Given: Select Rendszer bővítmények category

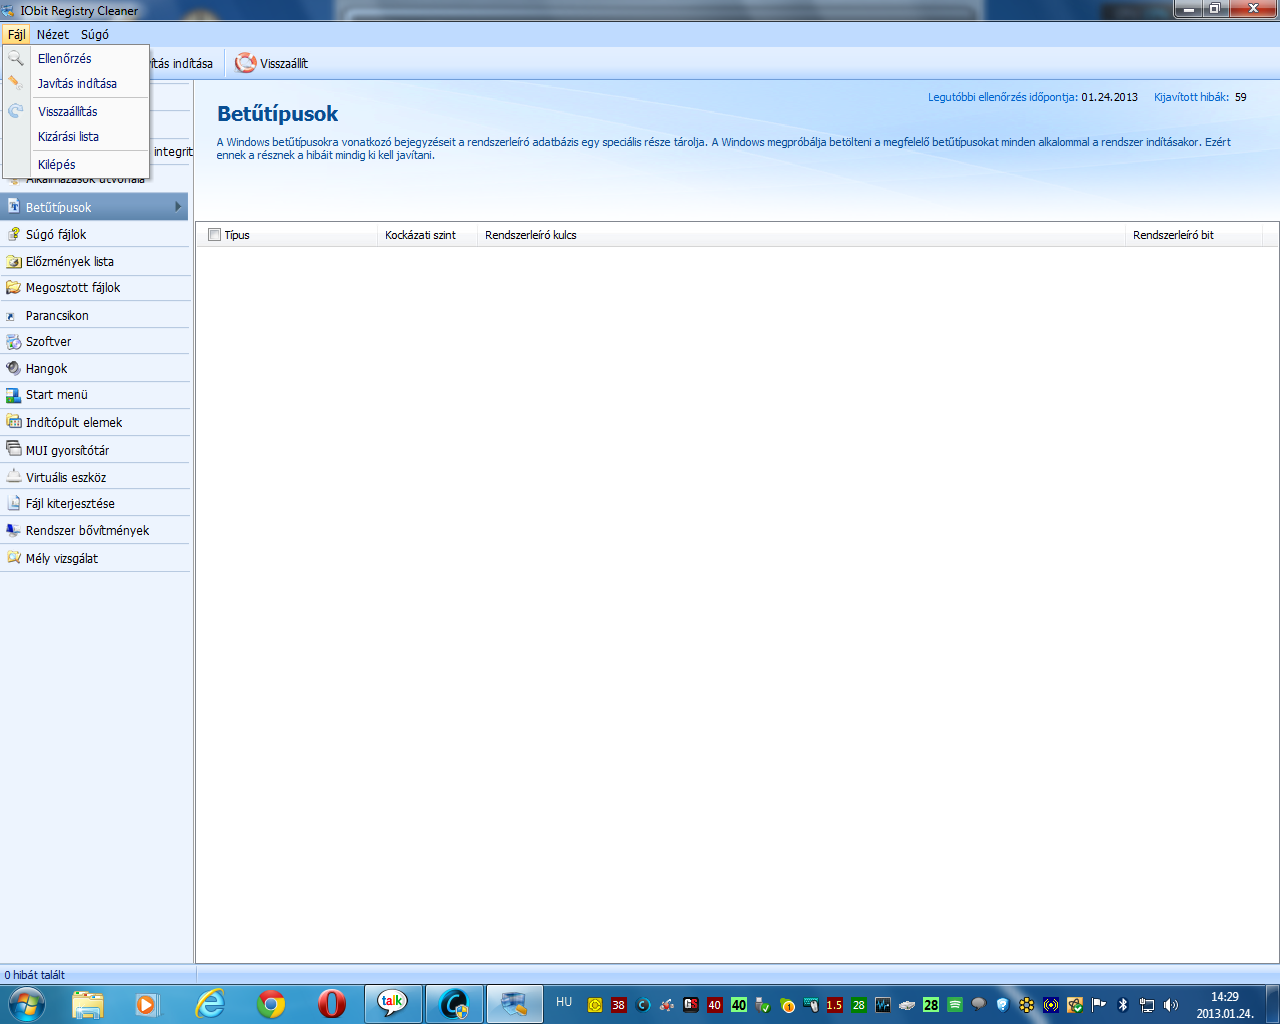Looking at the screenshot, I should (94, 530).
